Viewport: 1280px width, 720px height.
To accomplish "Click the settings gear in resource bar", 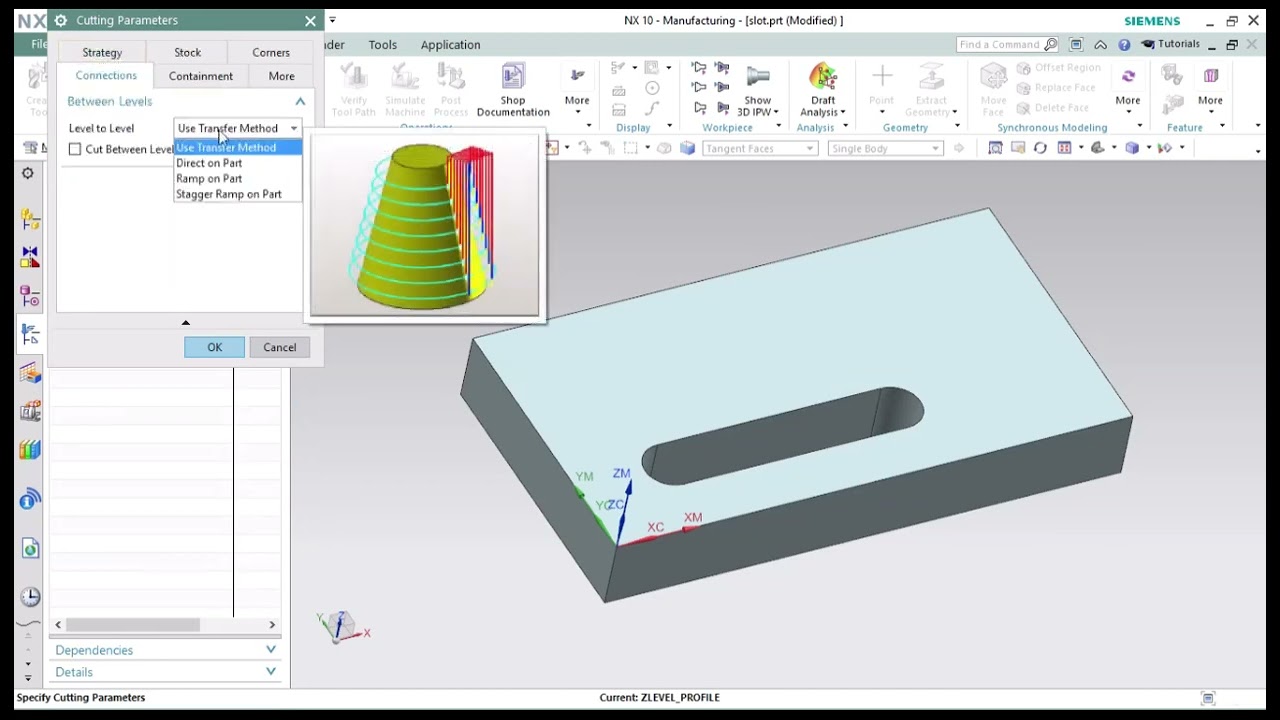I will click(28, 173).
